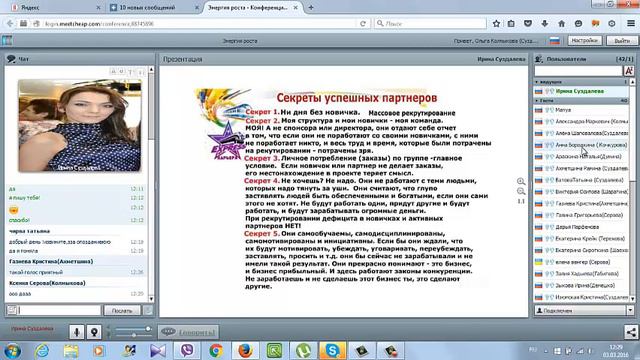The image size is (640, 360).
Task: Click the Презентация panel title
Action: [x=182, y=59]
